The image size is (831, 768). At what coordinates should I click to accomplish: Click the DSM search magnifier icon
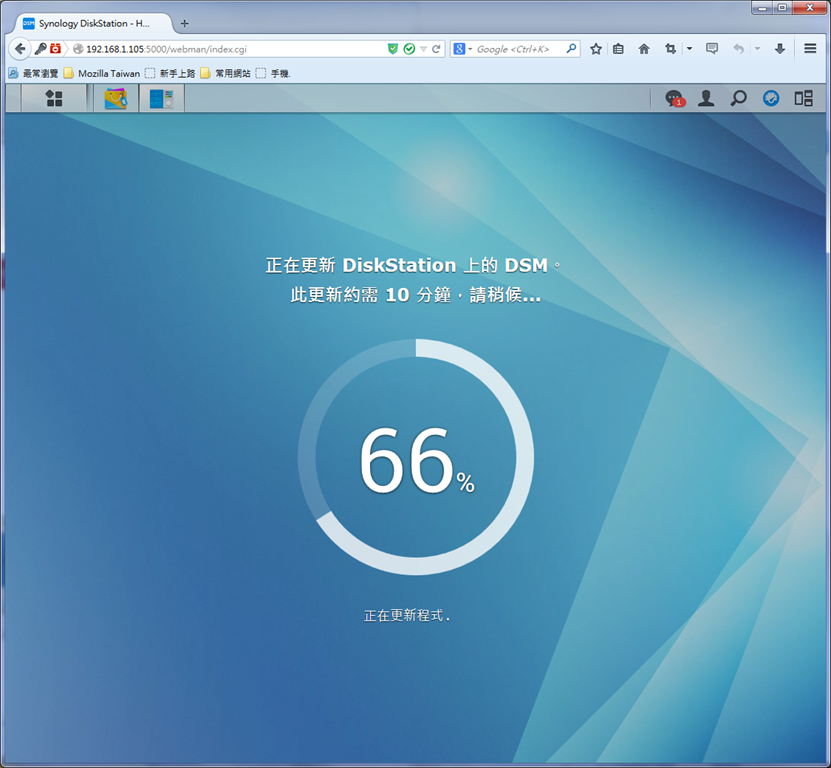coord(738,98)
